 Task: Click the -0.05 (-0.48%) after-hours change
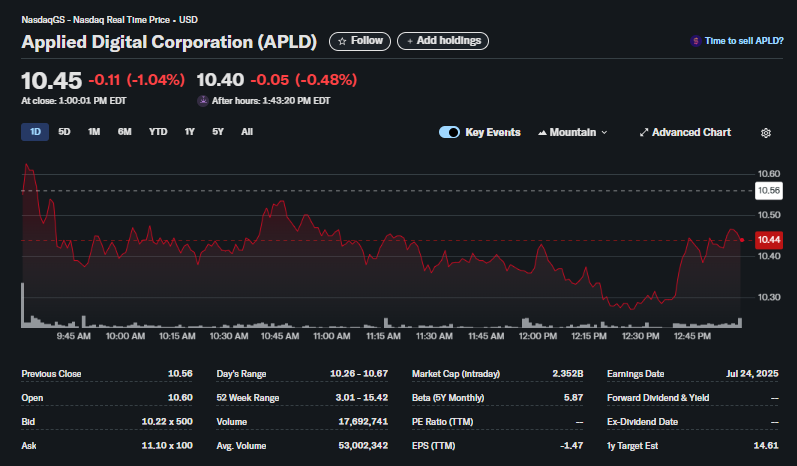point(303,80)
